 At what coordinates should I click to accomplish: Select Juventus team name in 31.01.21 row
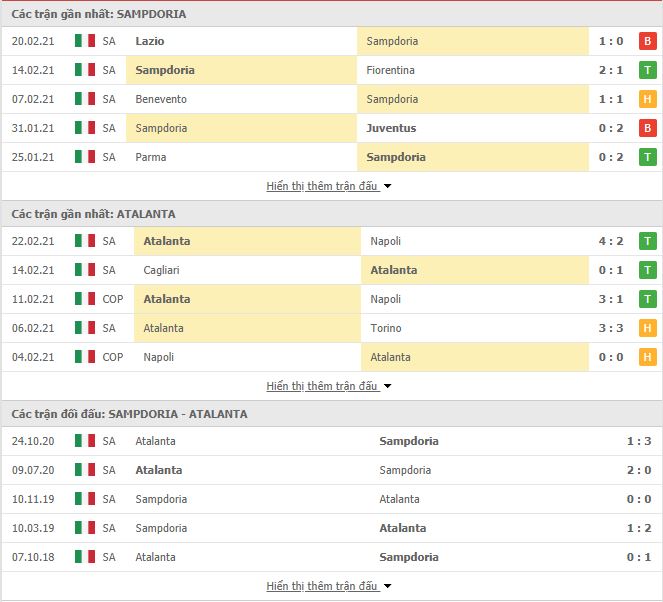[x=391, y=128]
